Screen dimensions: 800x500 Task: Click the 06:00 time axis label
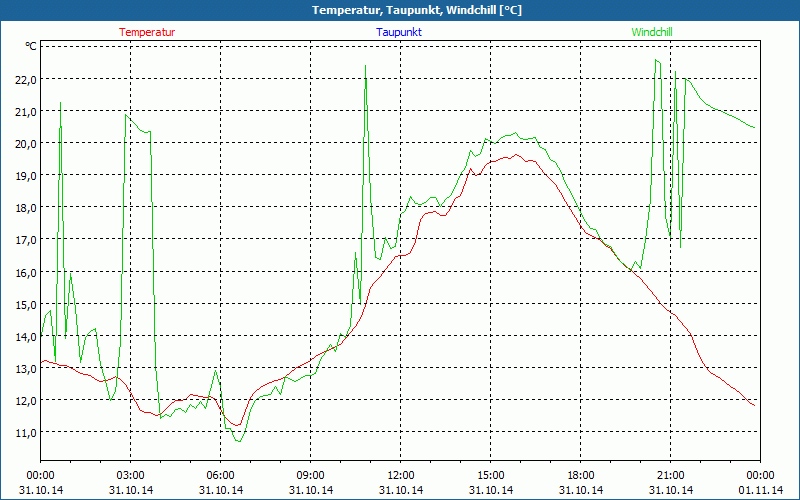(x=221, y=475)
